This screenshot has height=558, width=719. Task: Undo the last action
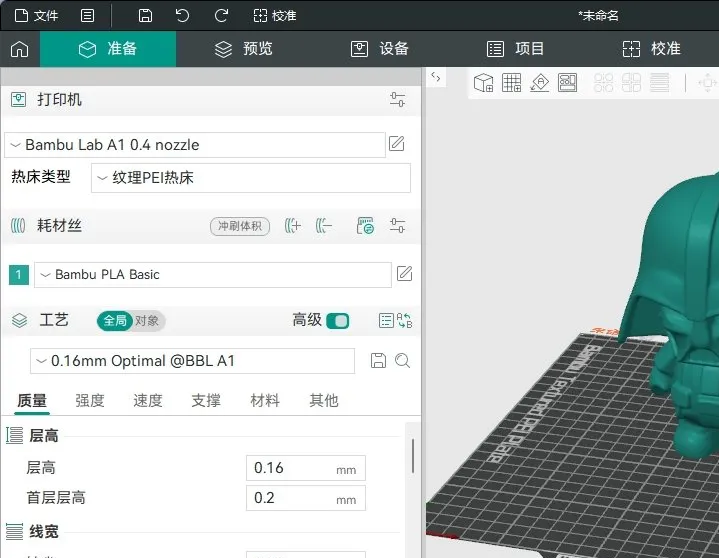[x=183, y=16]
